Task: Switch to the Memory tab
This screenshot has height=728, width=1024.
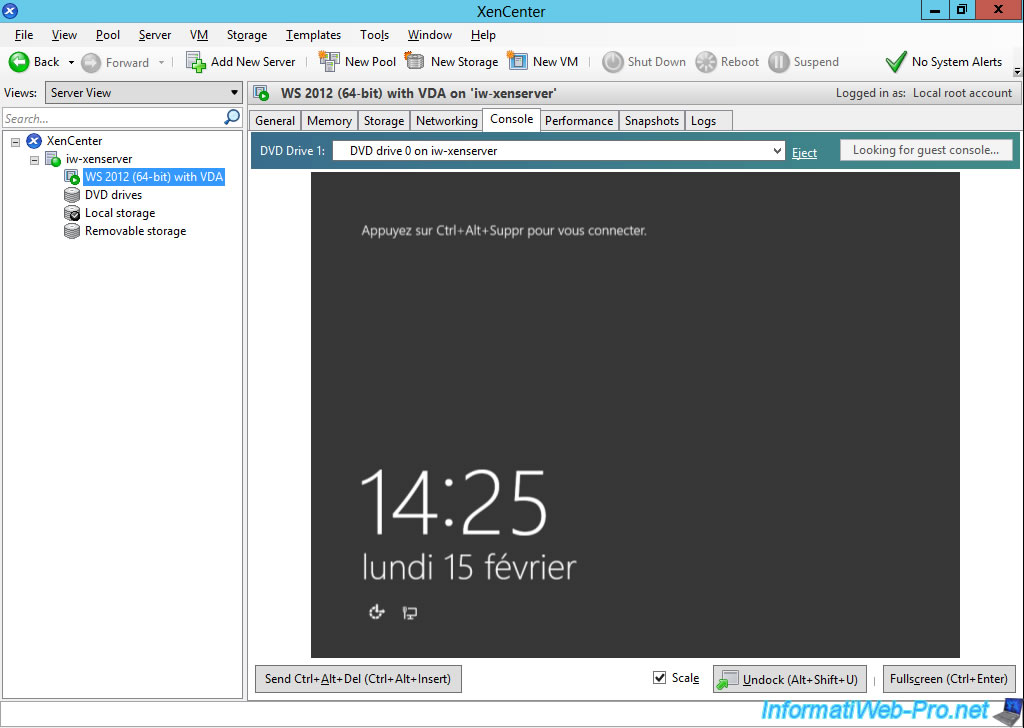Action: (329, 121)
